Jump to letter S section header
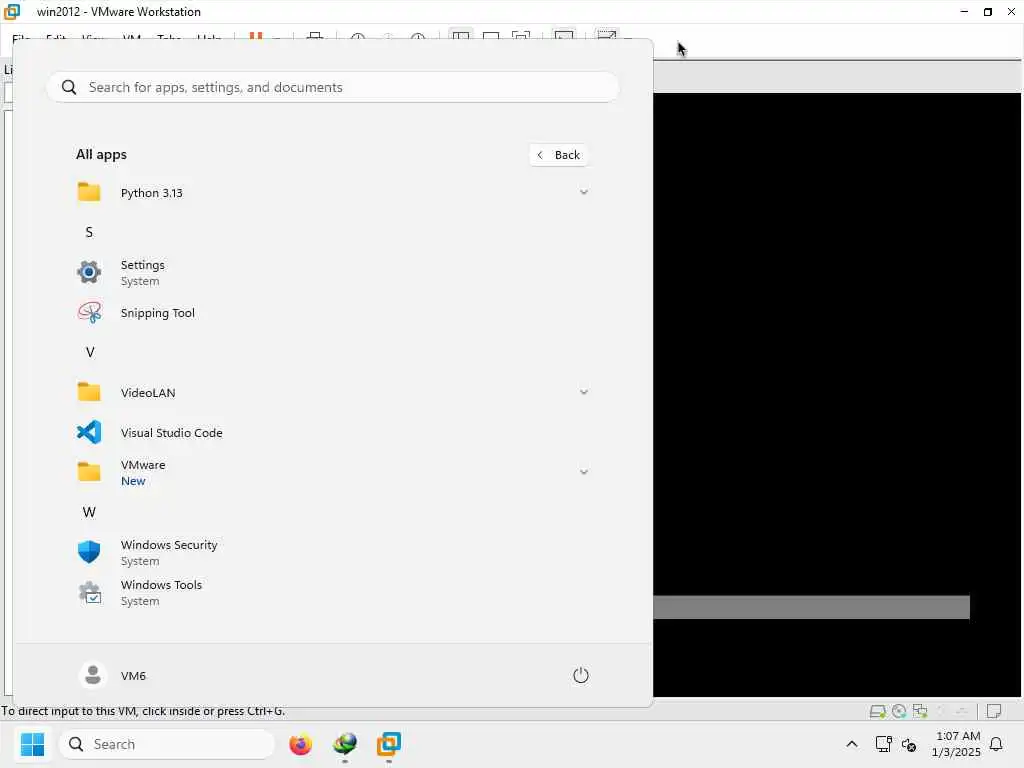1024x768 pixels. (89, 232)
